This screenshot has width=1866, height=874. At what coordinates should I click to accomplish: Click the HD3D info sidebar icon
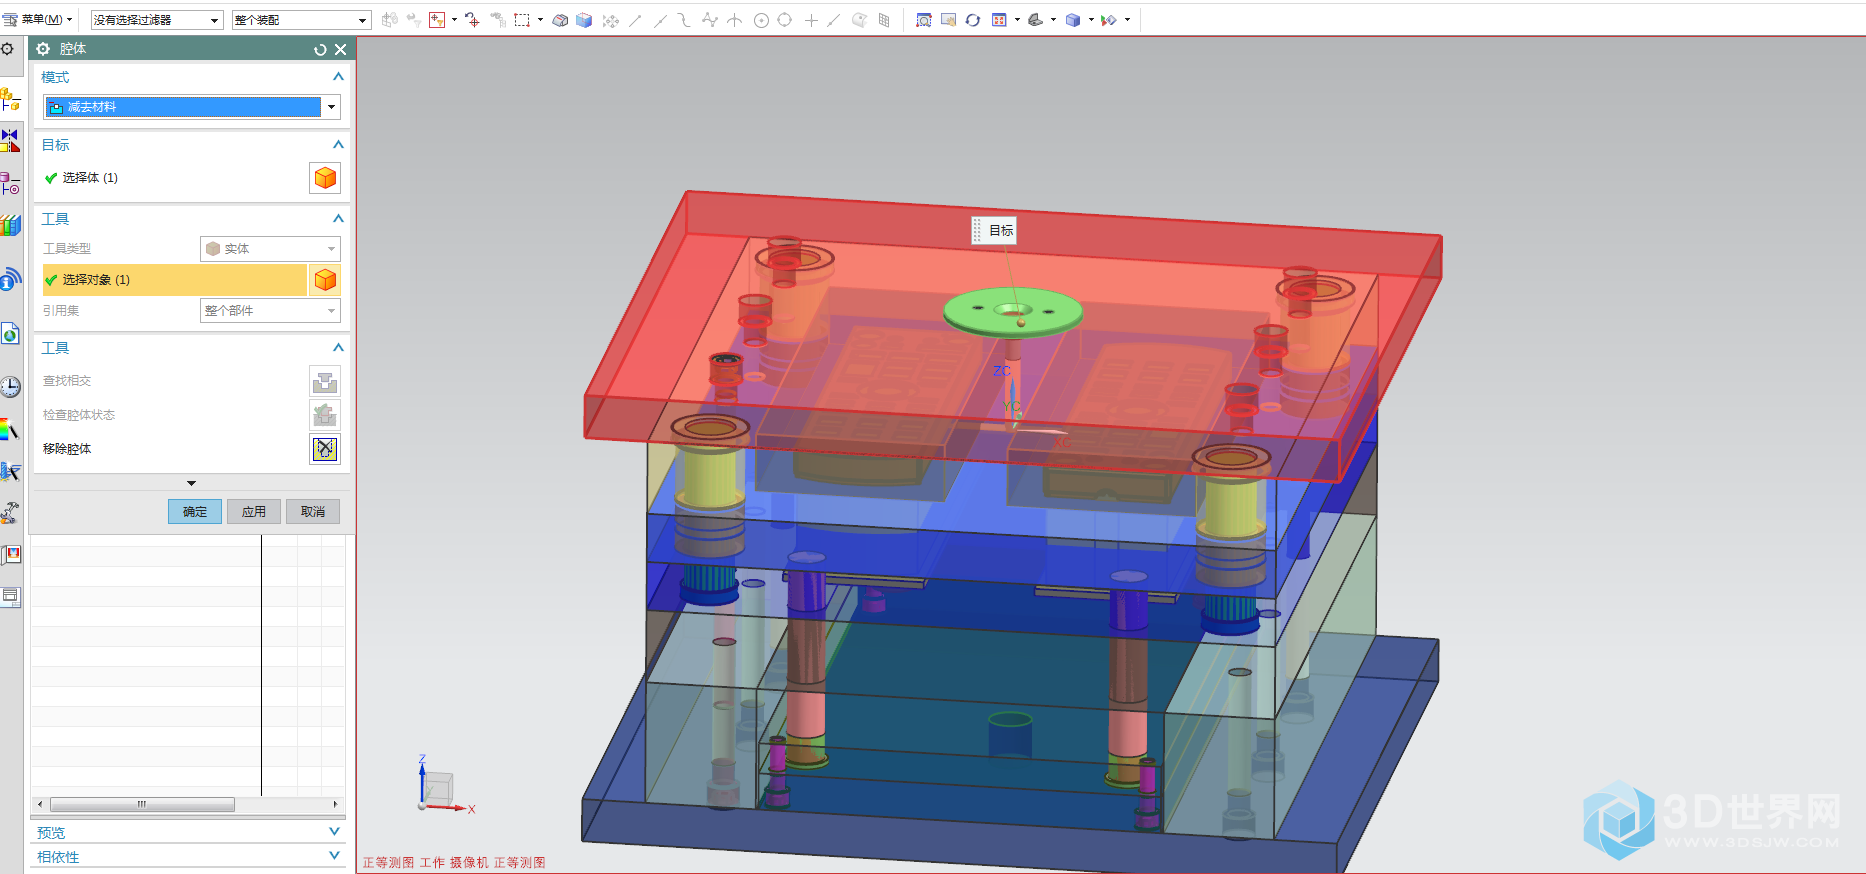[10, 279]
